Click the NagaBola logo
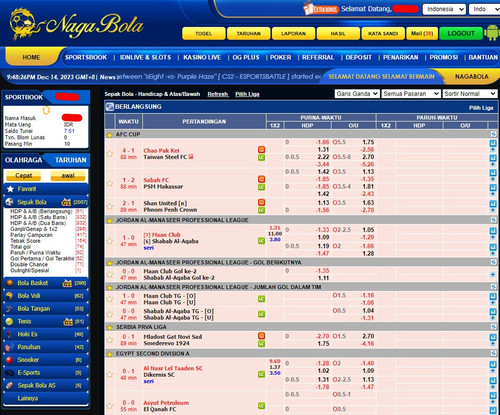500x415 pixels. (77, 24)
